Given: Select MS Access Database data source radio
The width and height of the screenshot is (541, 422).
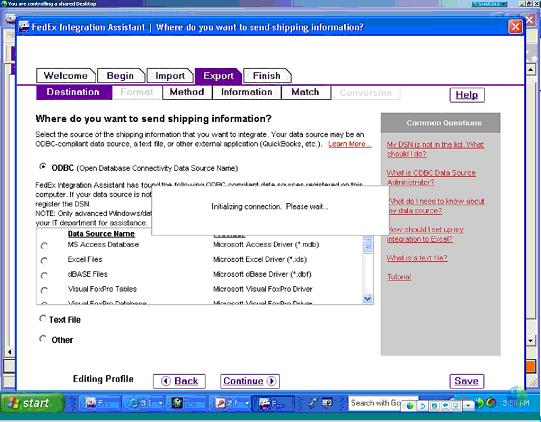Looking at the screenshot, I should click(x=44, y=246).
